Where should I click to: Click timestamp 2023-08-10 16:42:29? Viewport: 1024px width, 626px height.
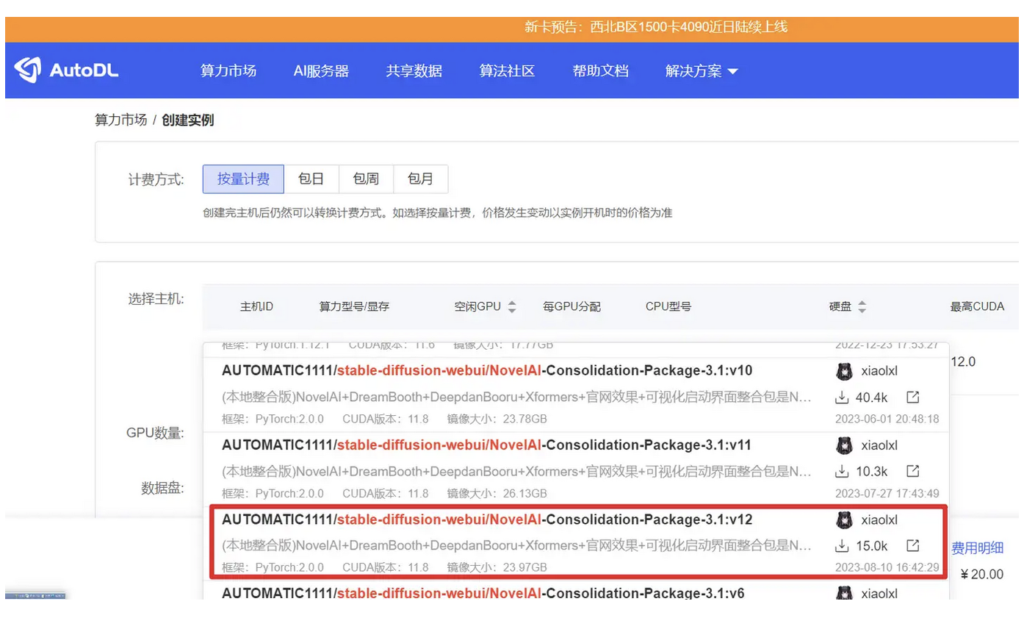(x=887, y=567)
